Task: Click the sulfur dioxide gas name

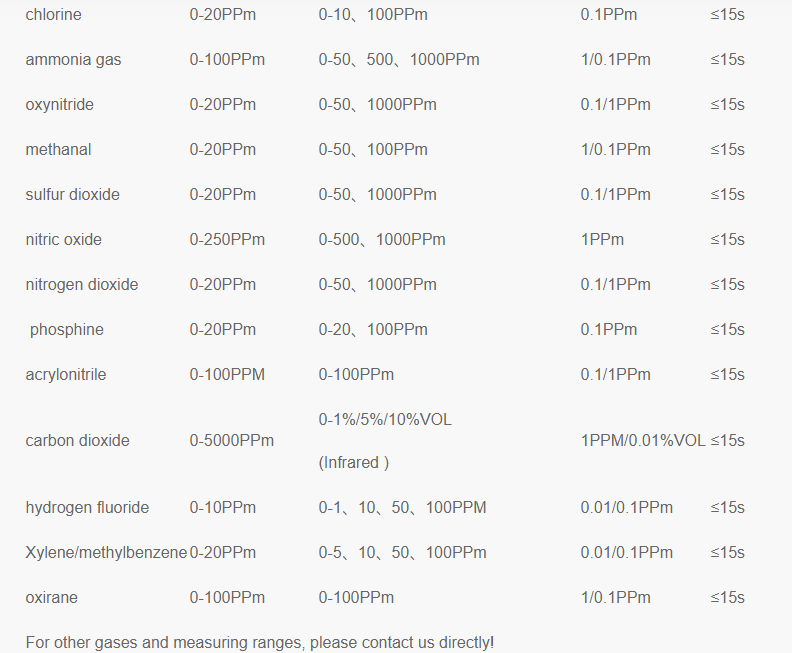Action: [x=72, y=195]
